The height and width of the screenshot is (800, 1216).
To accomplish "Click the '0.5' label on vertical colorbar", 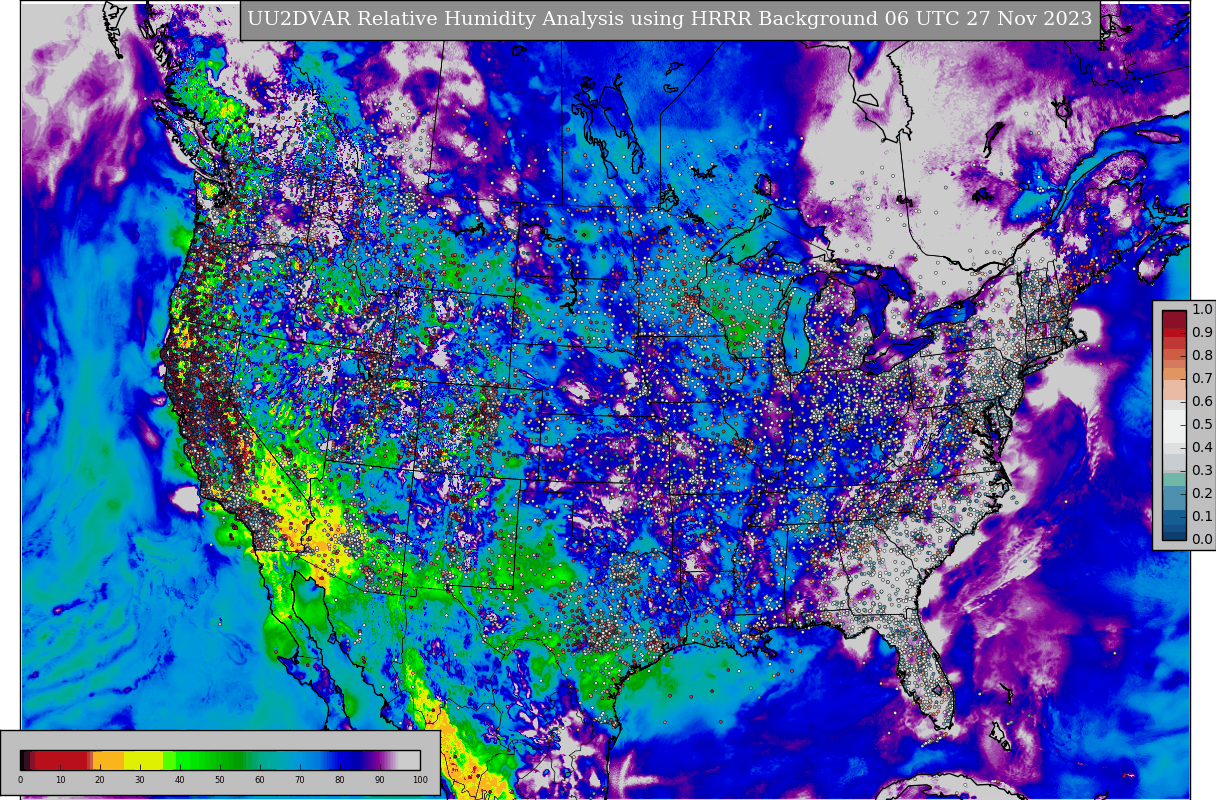I will coord(1201,424).
